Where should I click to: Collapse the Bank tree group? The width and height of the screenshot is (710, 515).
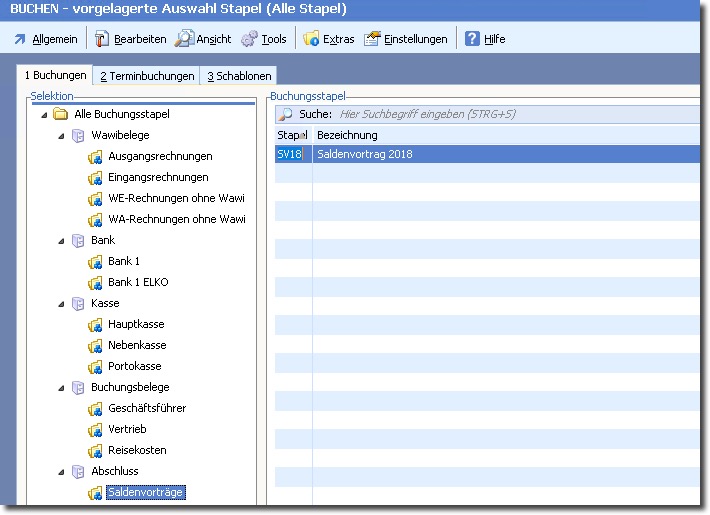62,241
